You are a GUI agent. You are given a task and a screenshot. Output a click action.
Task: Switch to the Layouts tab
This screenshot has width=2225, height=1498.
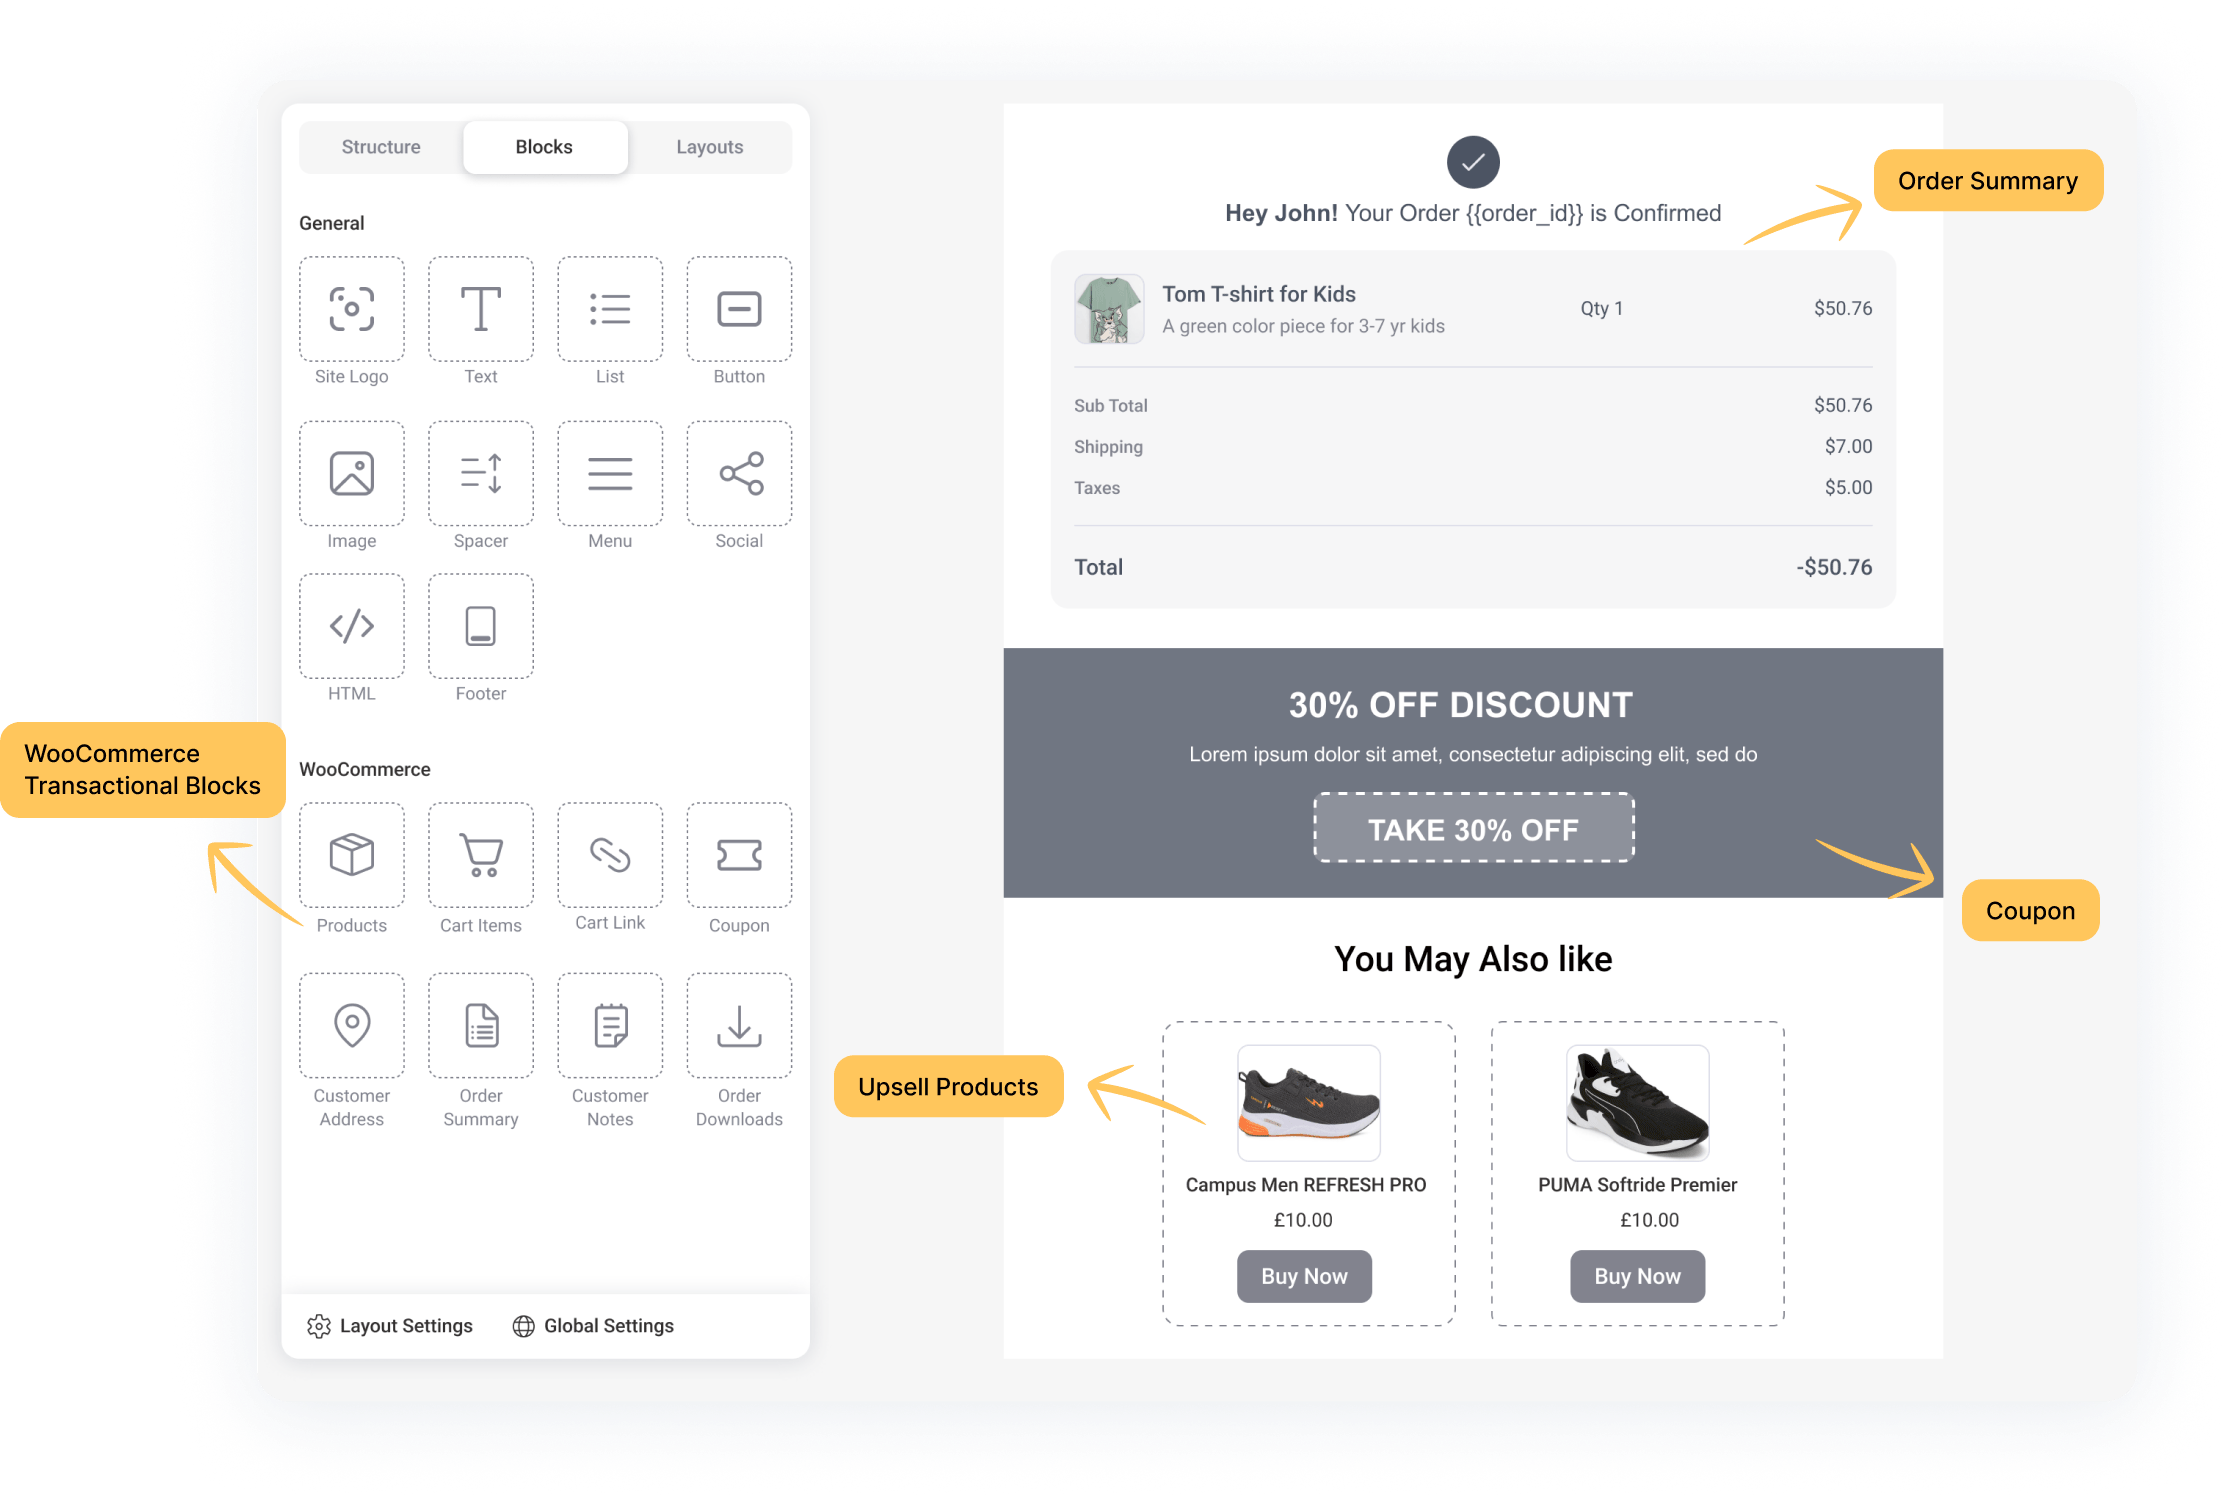707,149
